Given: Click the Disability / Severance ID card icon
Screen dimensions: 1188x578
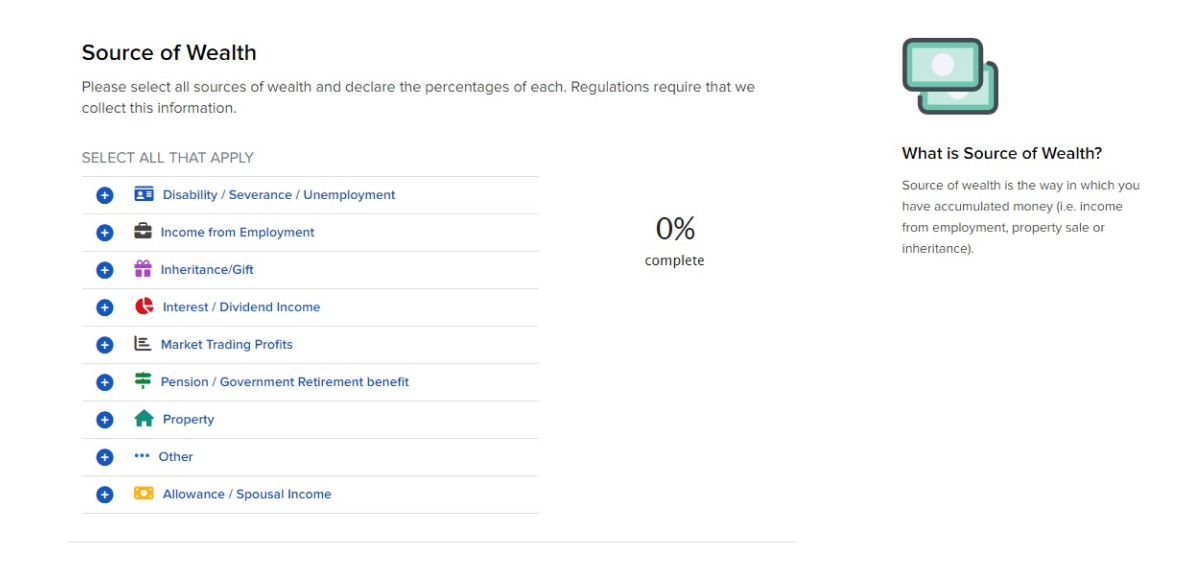Looking at the screenshot, I should (x=144, y=194).
